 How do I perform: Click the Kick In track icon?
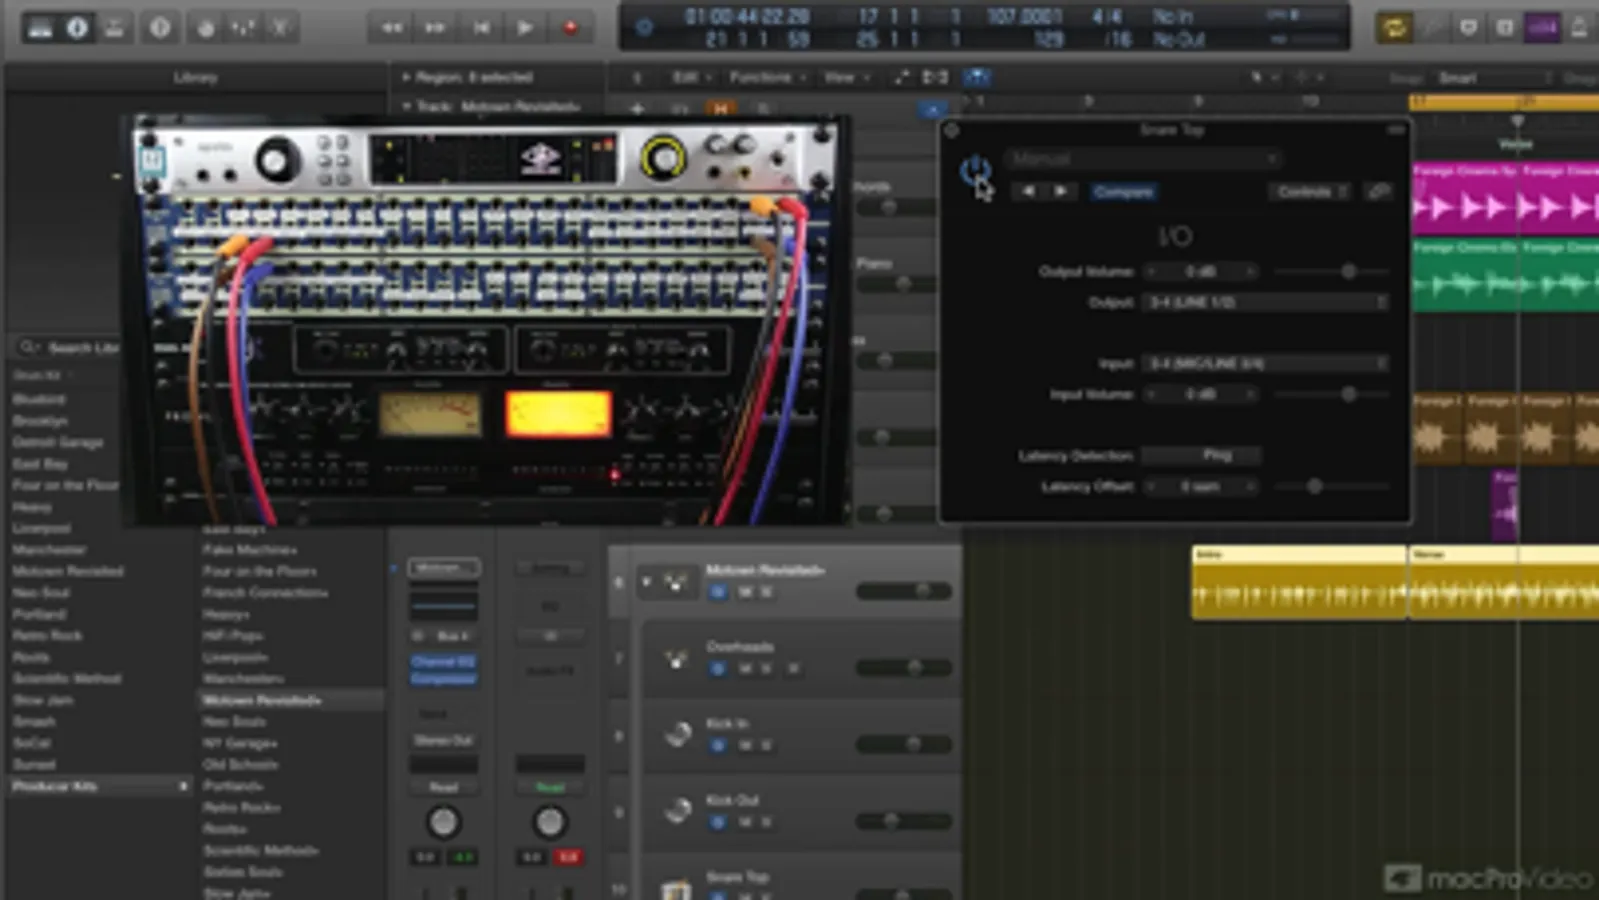coord(677,734)
